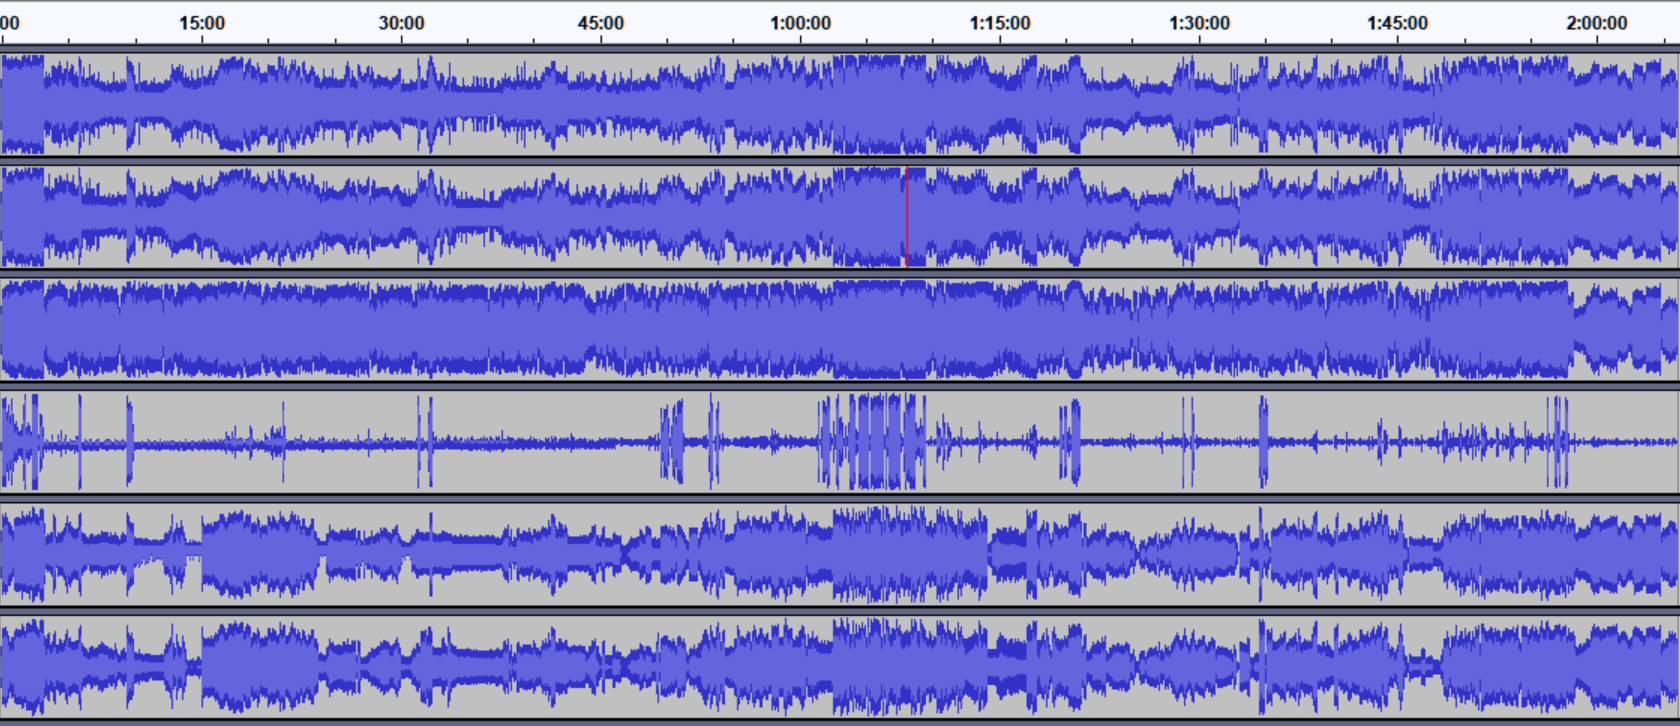Select the sparse spiky waveform track
The width and height of the screenshot is (1680, 726).
tap(839, 442)
